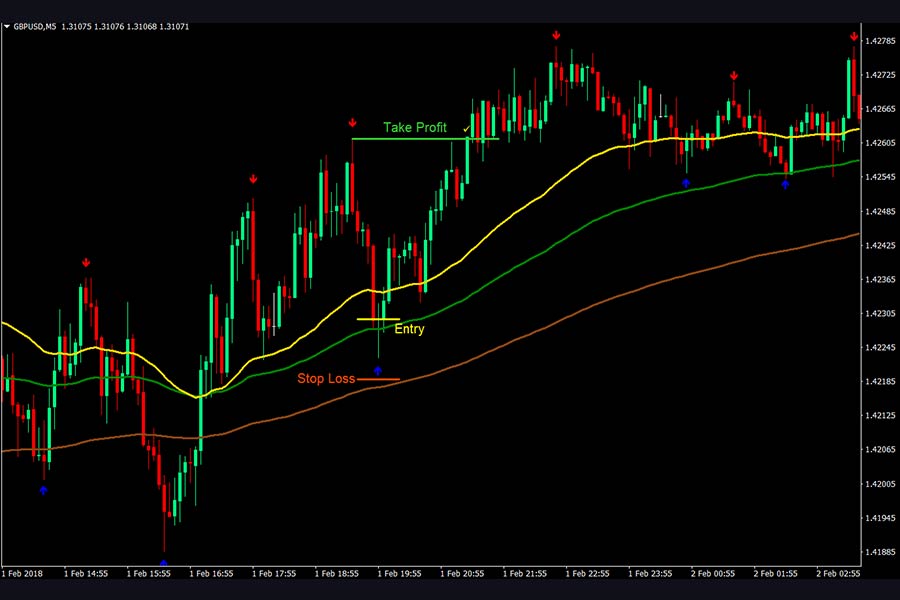The width and height of the screenshot is (900, 600).
Task: Click the 1.42365 price axis label
Action: point(880,279)
